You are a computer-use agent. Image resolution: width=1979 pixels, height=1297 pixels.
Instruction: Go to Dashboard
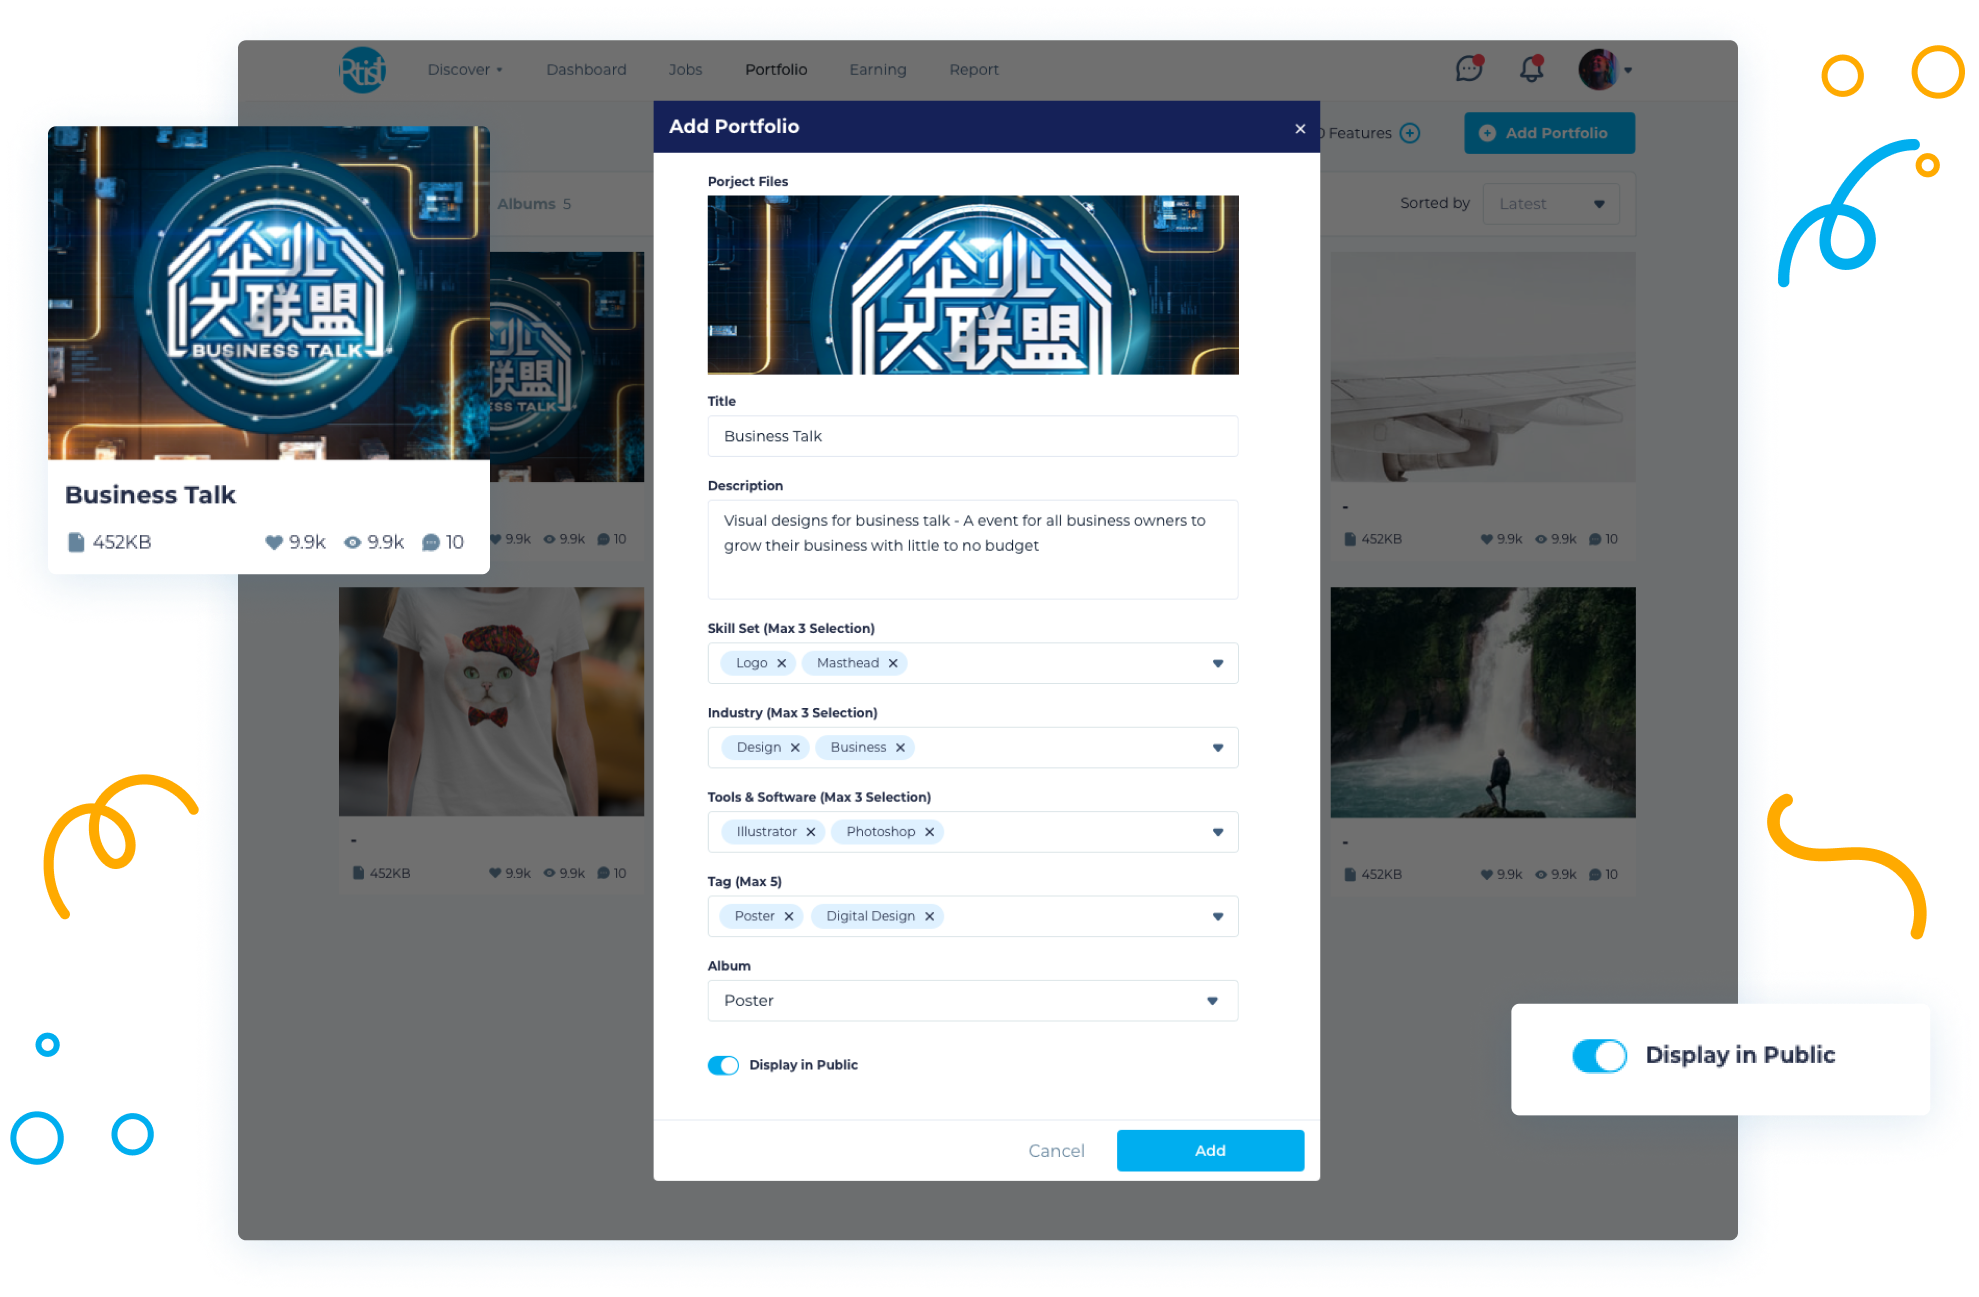pos(586,70)
